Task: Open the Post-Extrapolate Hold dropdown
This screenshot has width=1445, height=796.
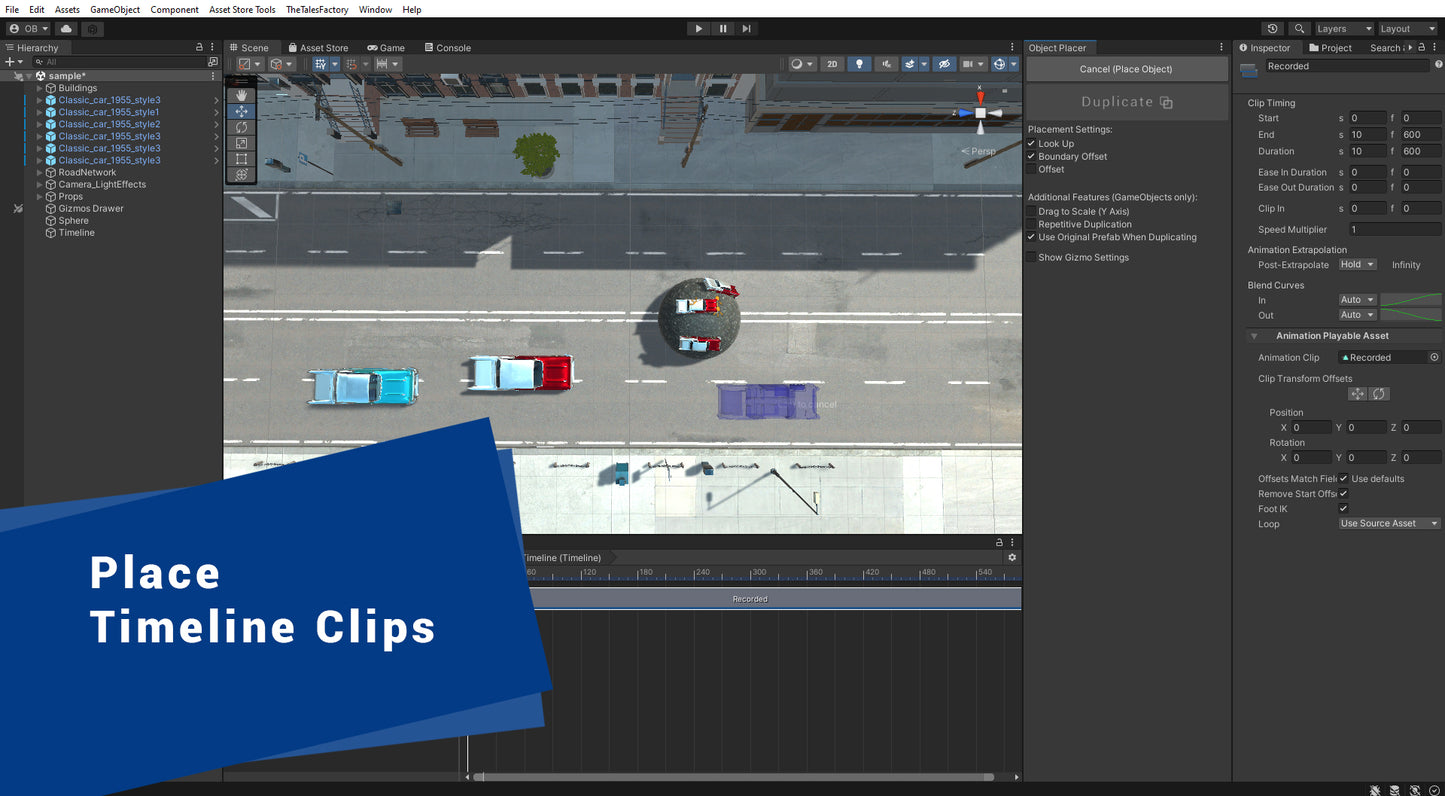Action: point(1357,265)
